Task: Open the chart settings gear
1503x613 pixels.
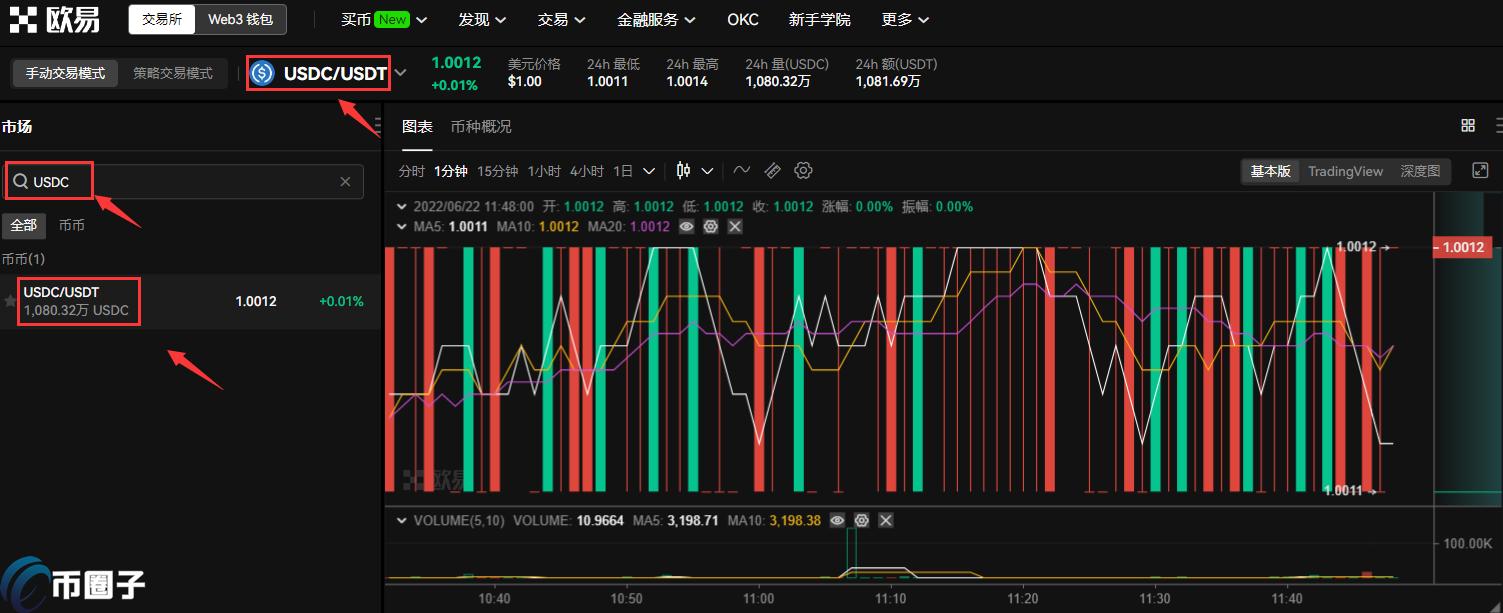Action: tap(803, 170)
